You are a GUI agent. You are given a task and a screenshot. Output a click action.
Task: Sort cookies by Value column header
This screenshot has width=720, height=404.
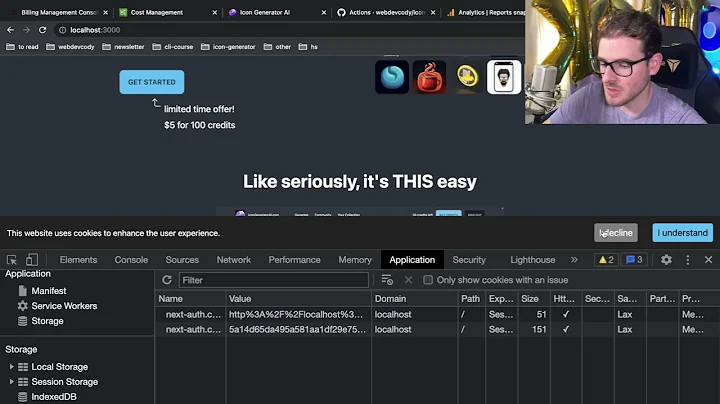coord(298,299)
